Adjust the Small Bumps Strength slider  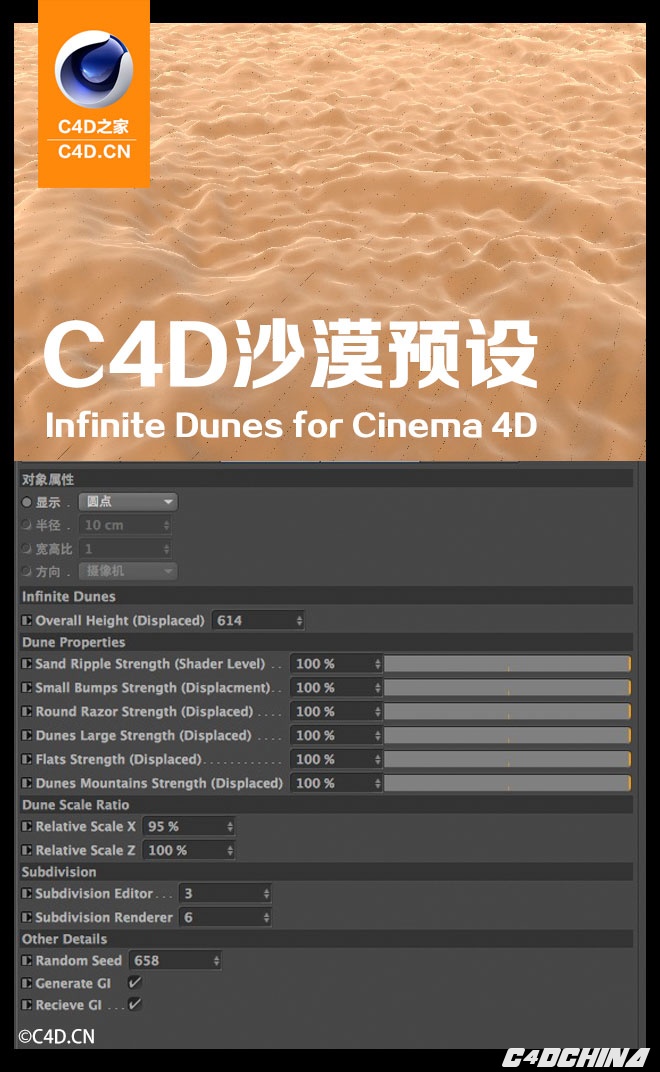pyautogui.click(x=507, y=687)
